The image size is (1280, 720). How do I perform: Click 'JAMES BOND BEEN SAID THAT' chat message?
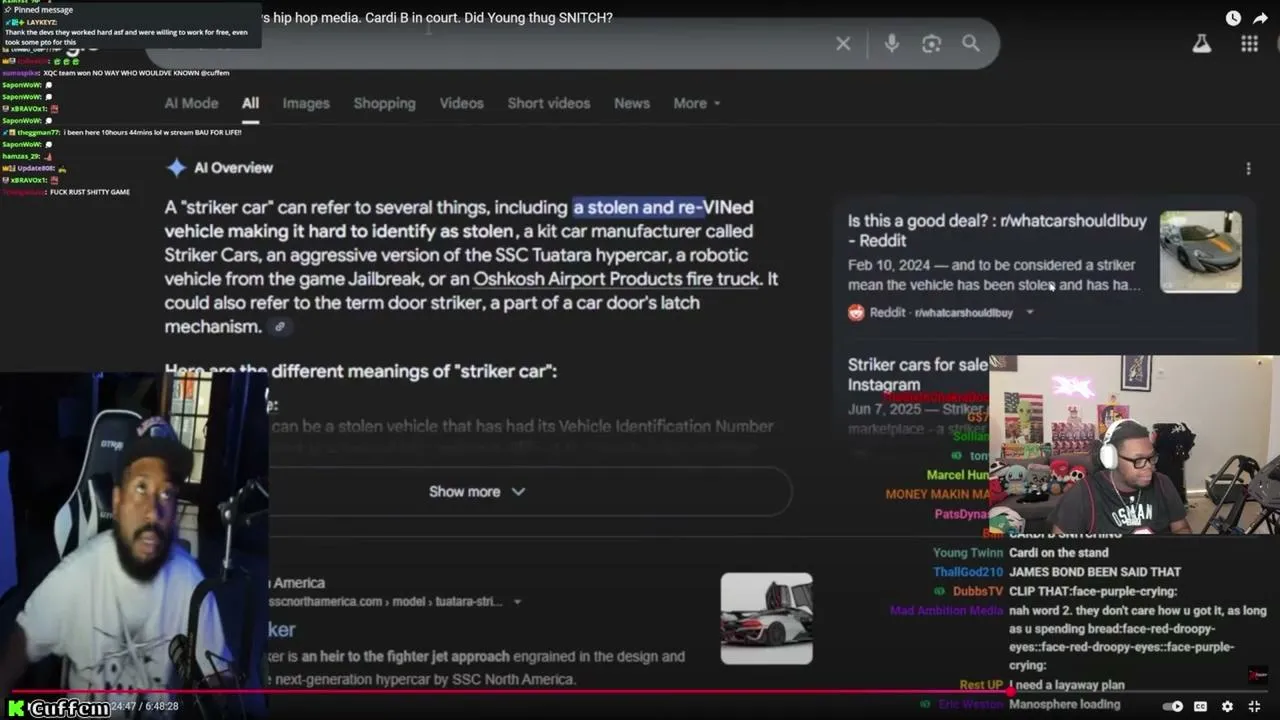pyautogui.click(x=1095, y=572)
